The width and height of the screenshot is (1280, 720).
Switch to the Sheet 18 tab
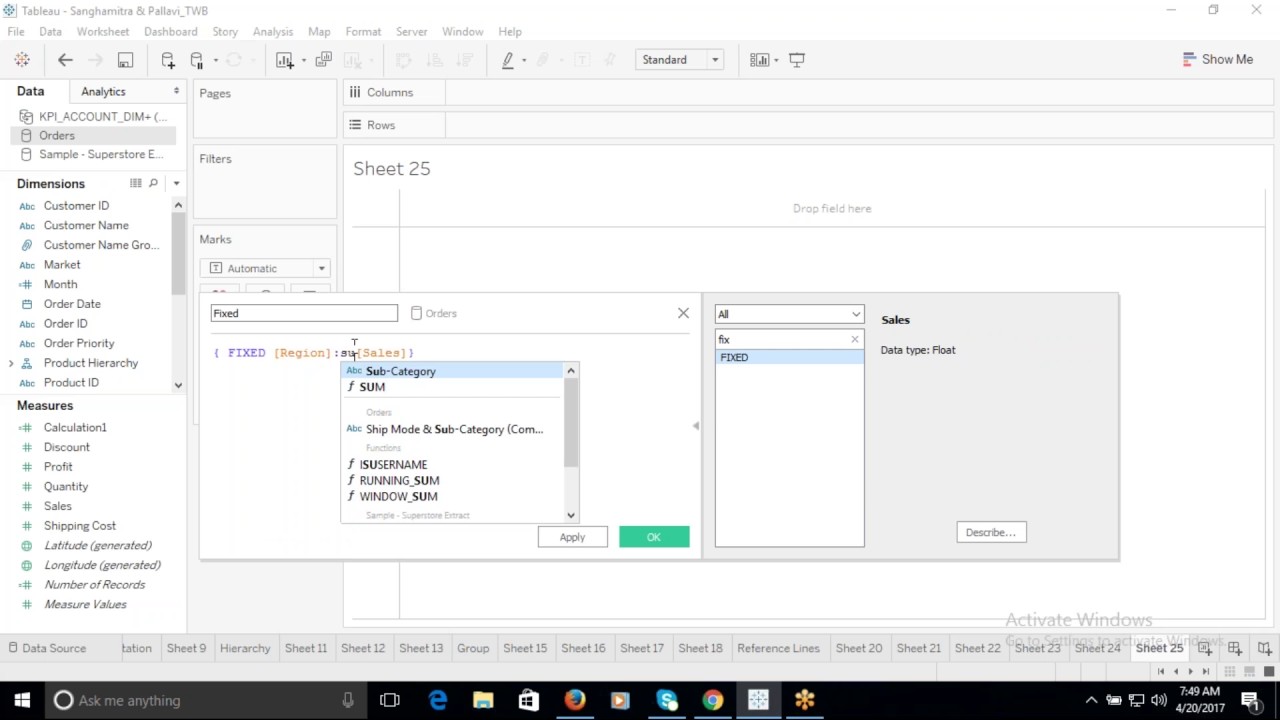pos(700,648)
